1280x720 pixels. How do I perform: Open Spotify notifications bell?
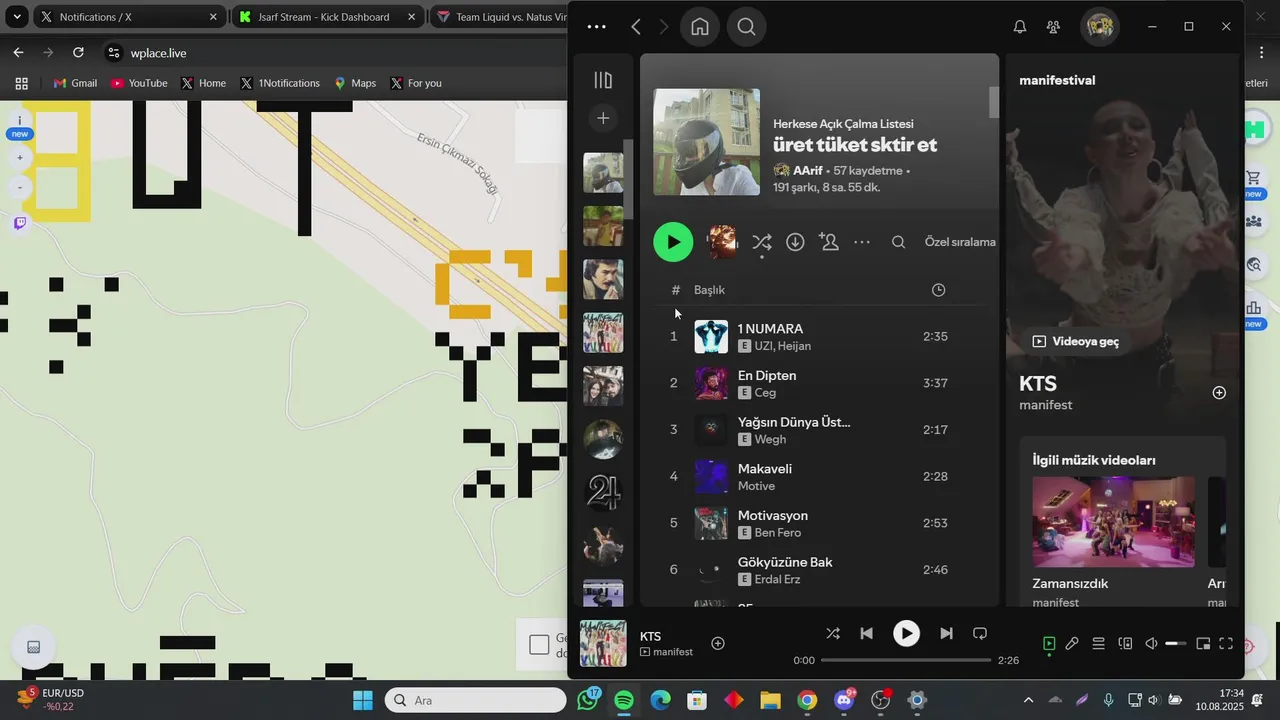(x=1020, y=27)
